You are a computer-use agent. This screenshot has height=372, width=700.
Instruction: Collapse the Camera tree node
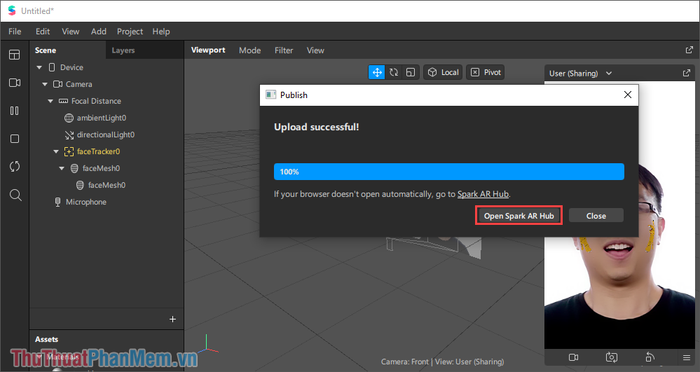(45, 84)
